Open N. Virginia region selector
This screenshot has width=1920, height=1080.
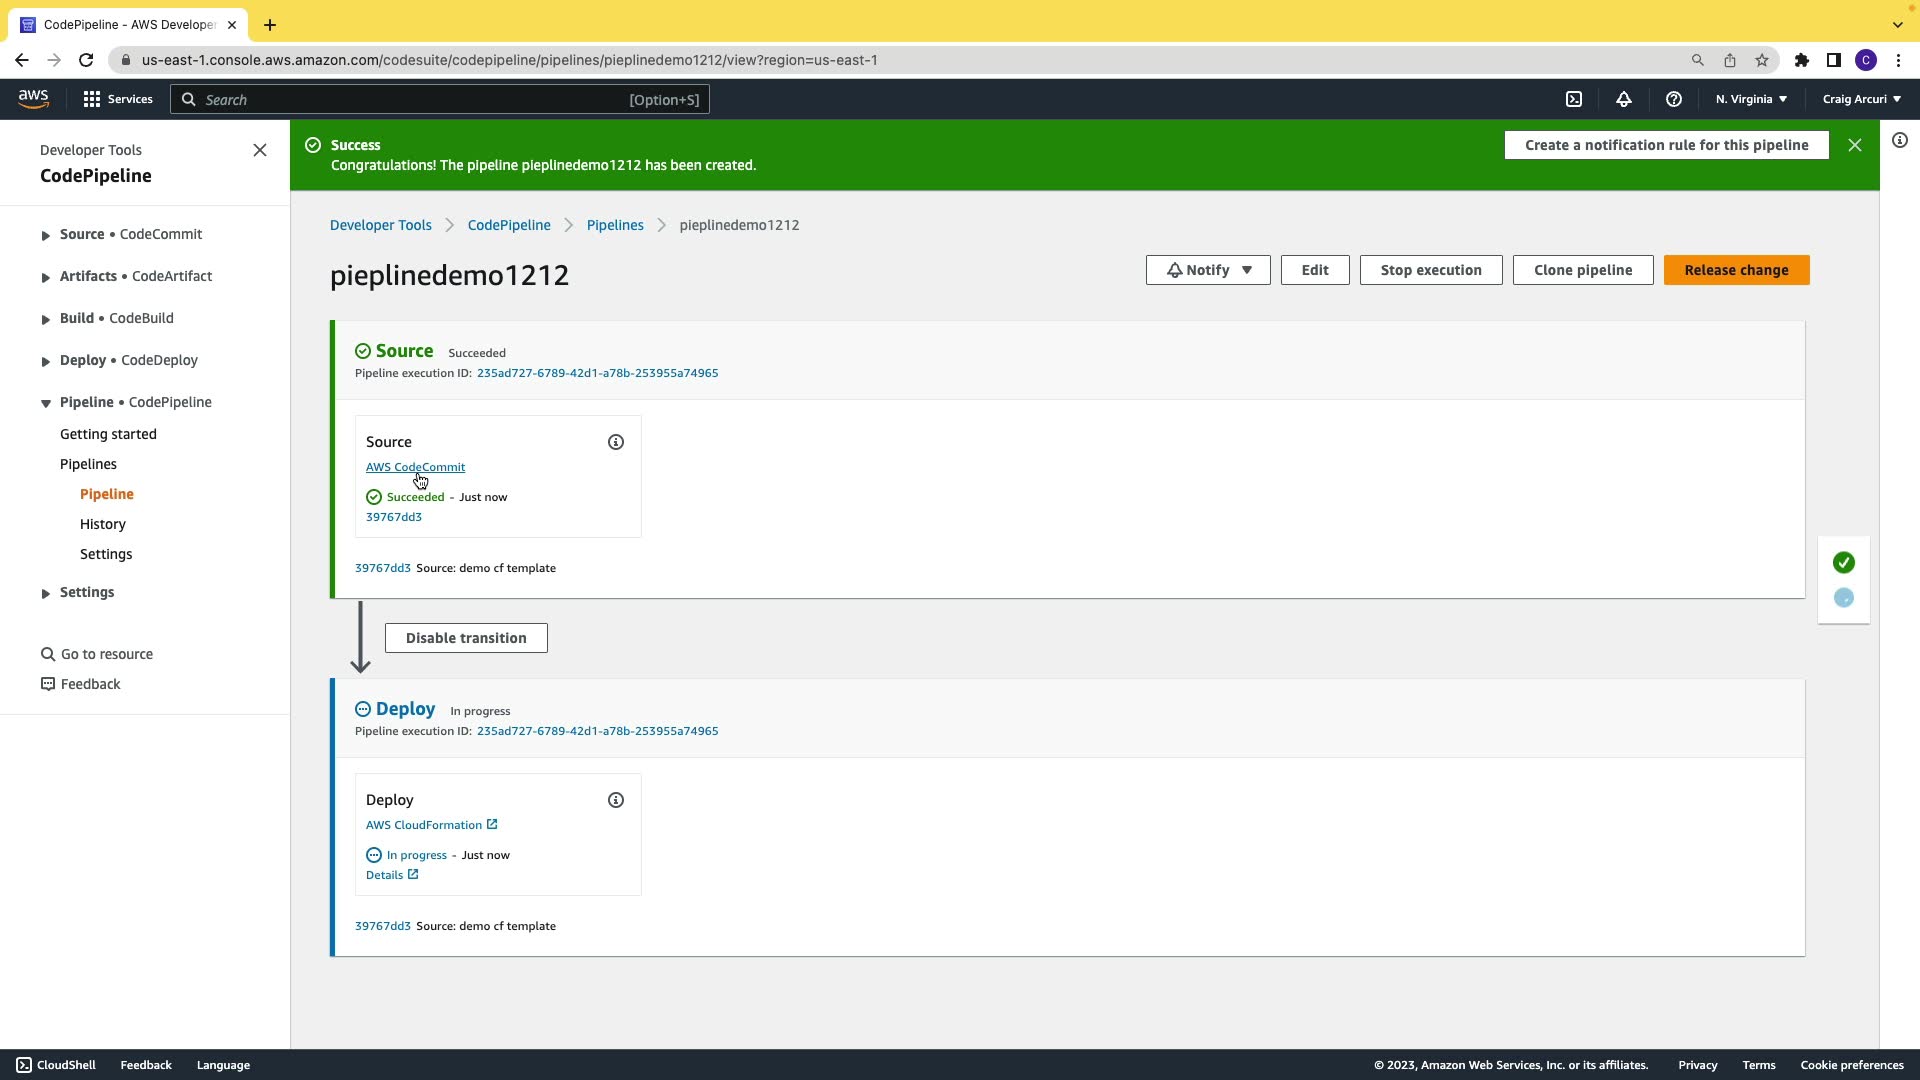pos(1751,99)
